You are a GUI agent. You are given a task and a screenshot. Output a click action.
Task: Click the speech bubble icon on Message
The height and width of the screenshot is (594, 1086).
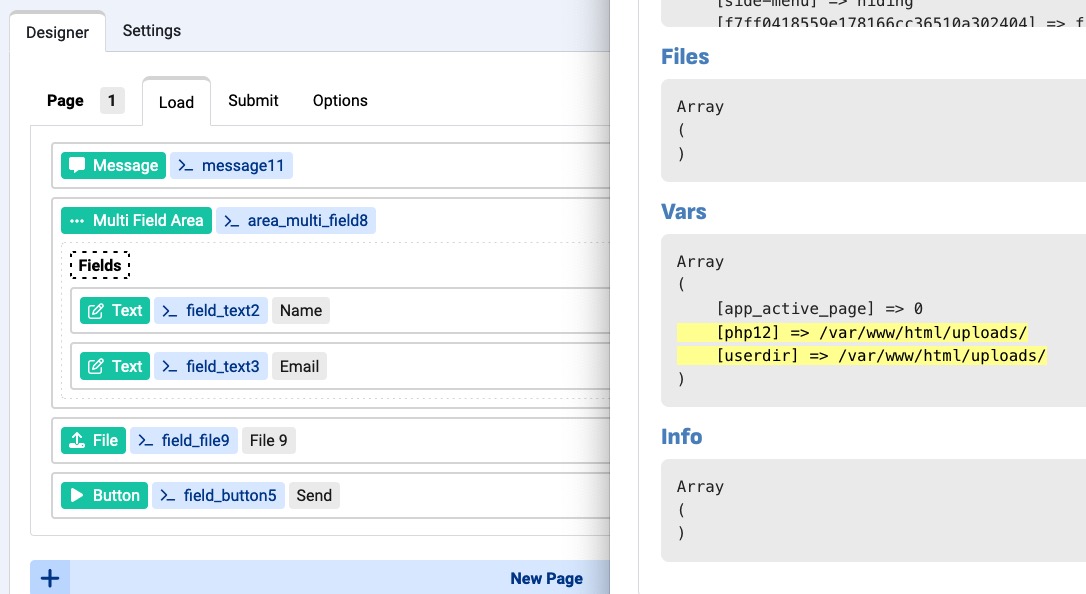pyautogui.click(x=77, y=165)
